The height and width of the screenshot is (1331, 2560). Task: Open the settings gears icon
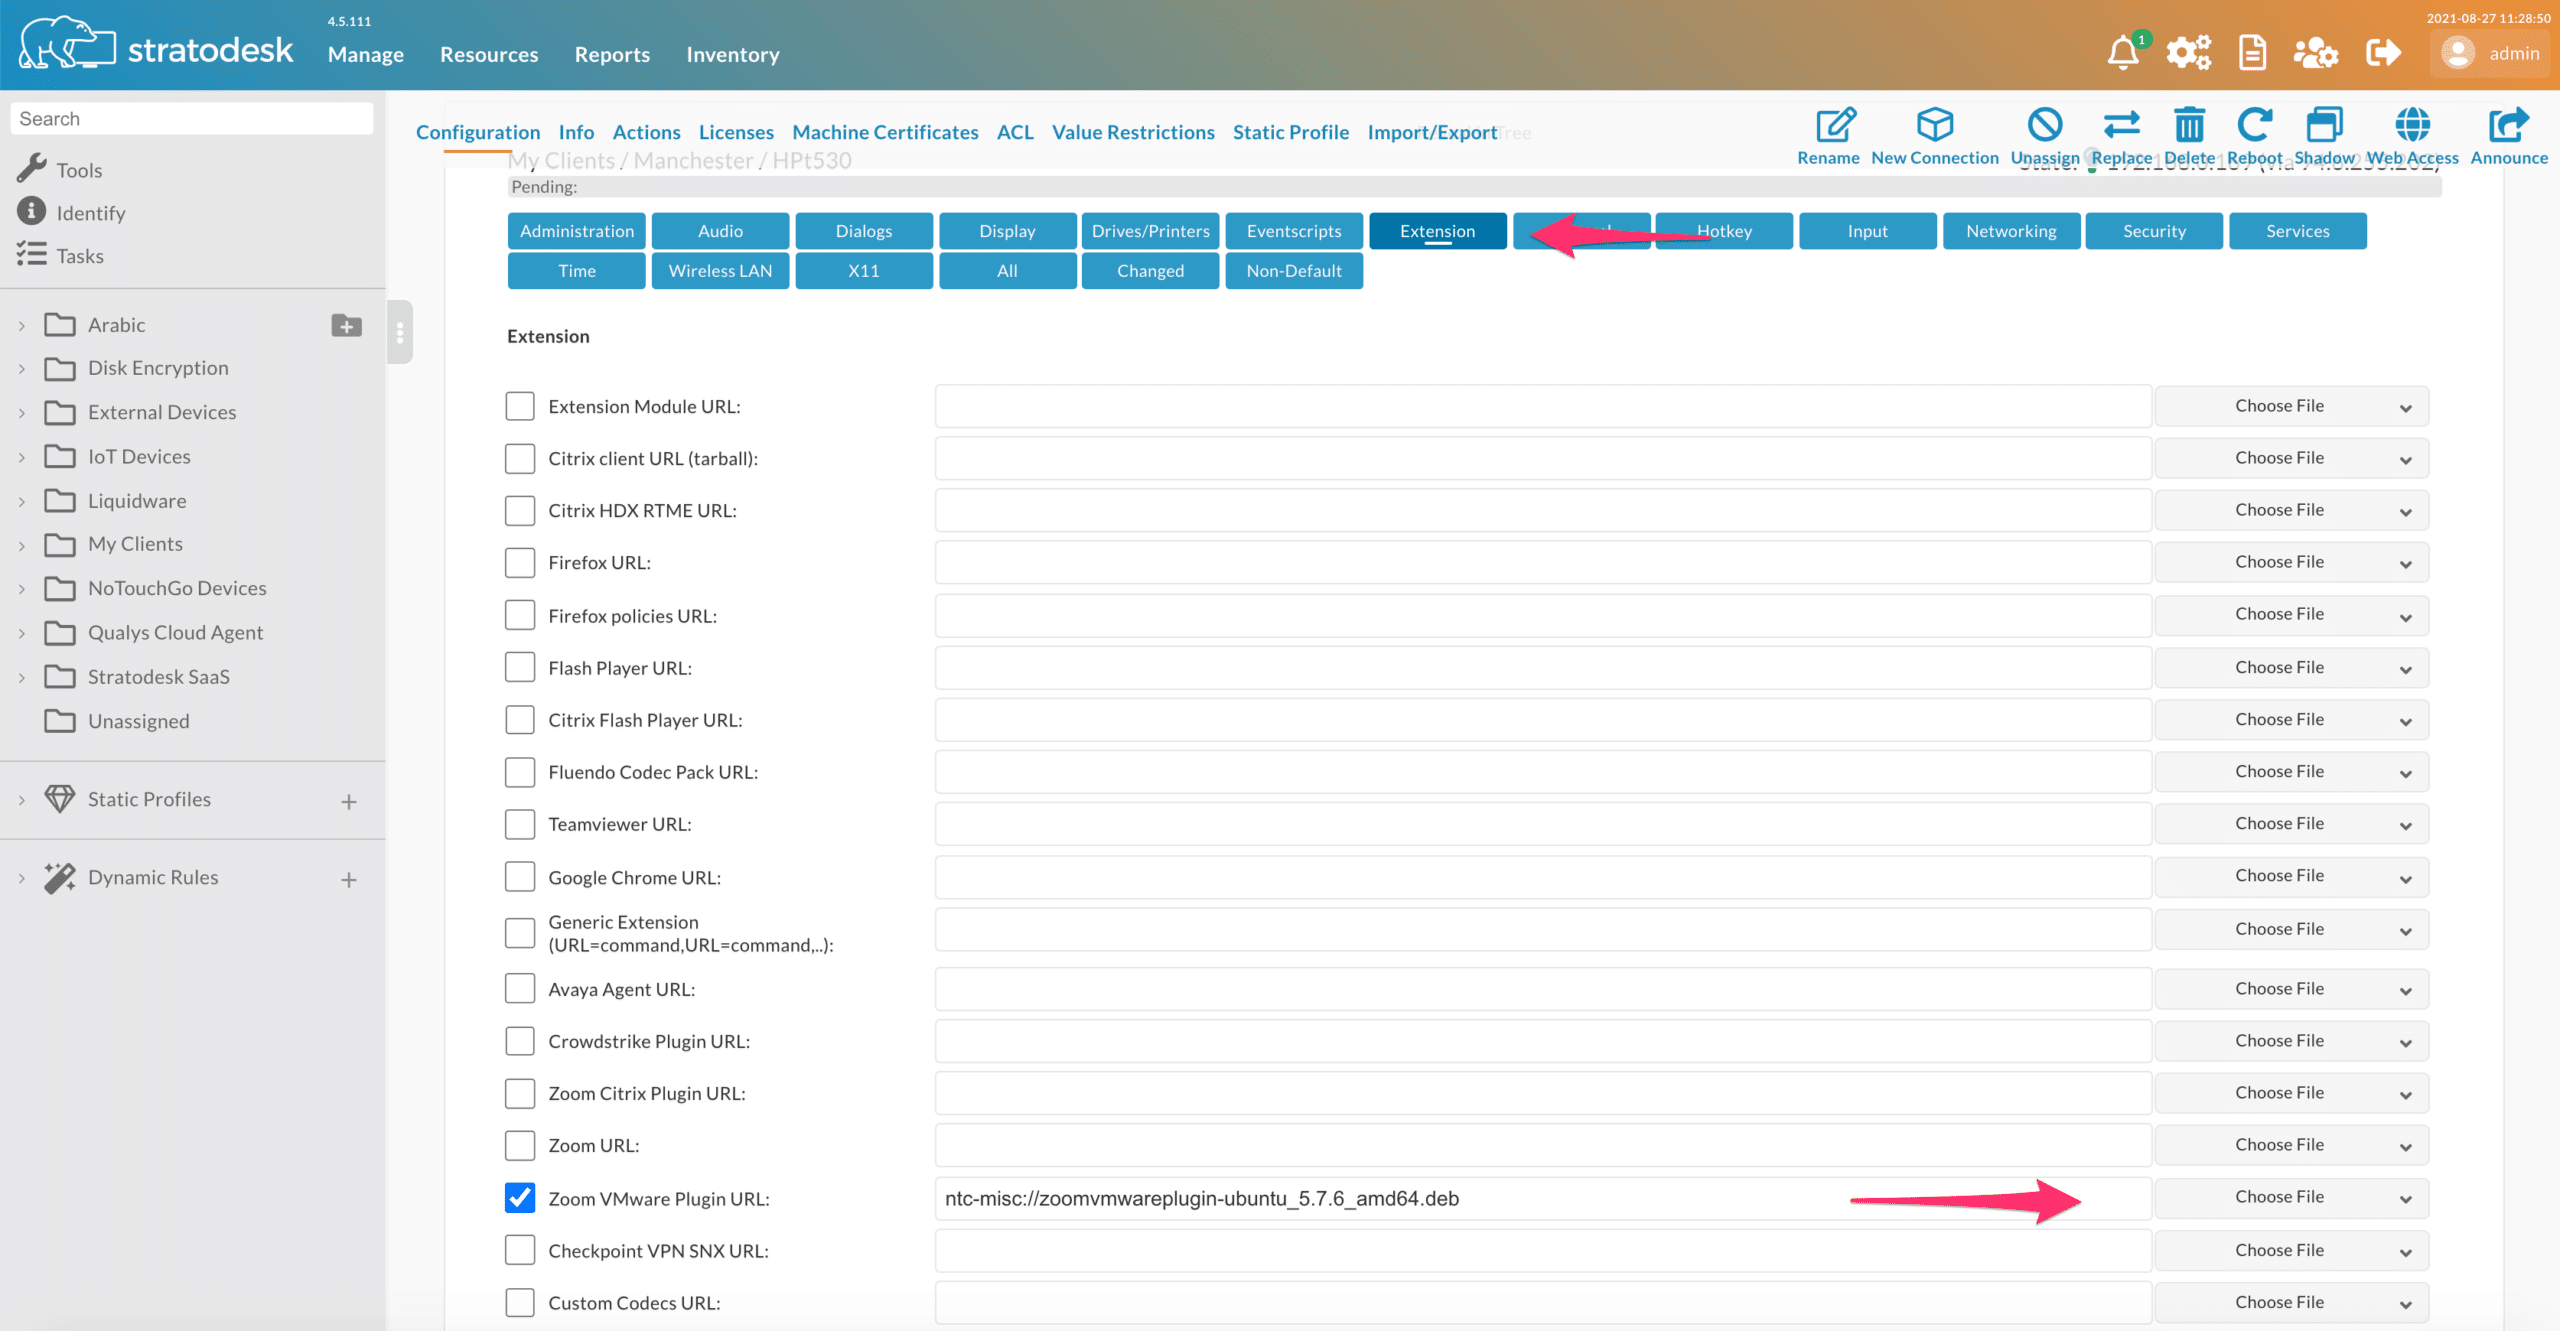(2188, 52)
